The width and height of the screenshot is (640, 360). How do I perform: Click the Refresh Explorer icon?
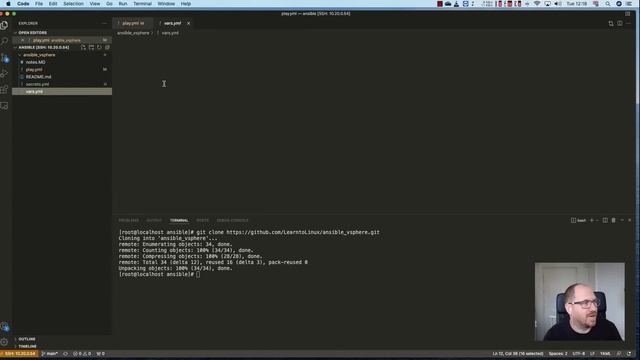point(99,47)
